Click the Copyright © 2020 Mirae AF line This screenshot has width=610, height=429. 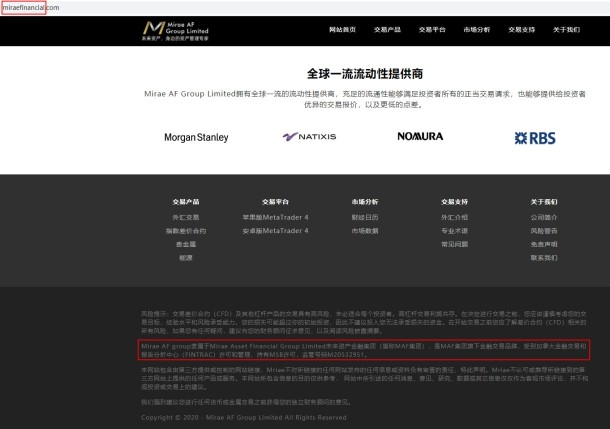pos(244,417)
